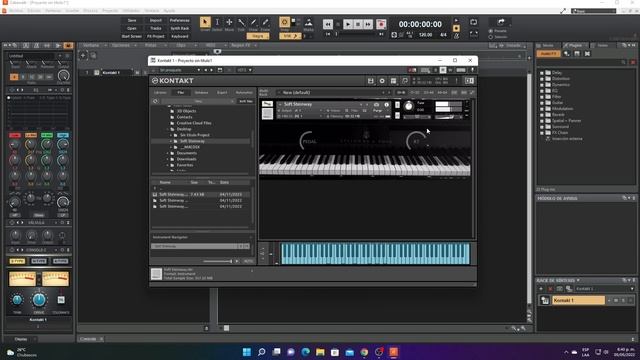Select the Smart tool in Cakewalk toolbar
Viewport: 640px width, 360px height.
205,22
